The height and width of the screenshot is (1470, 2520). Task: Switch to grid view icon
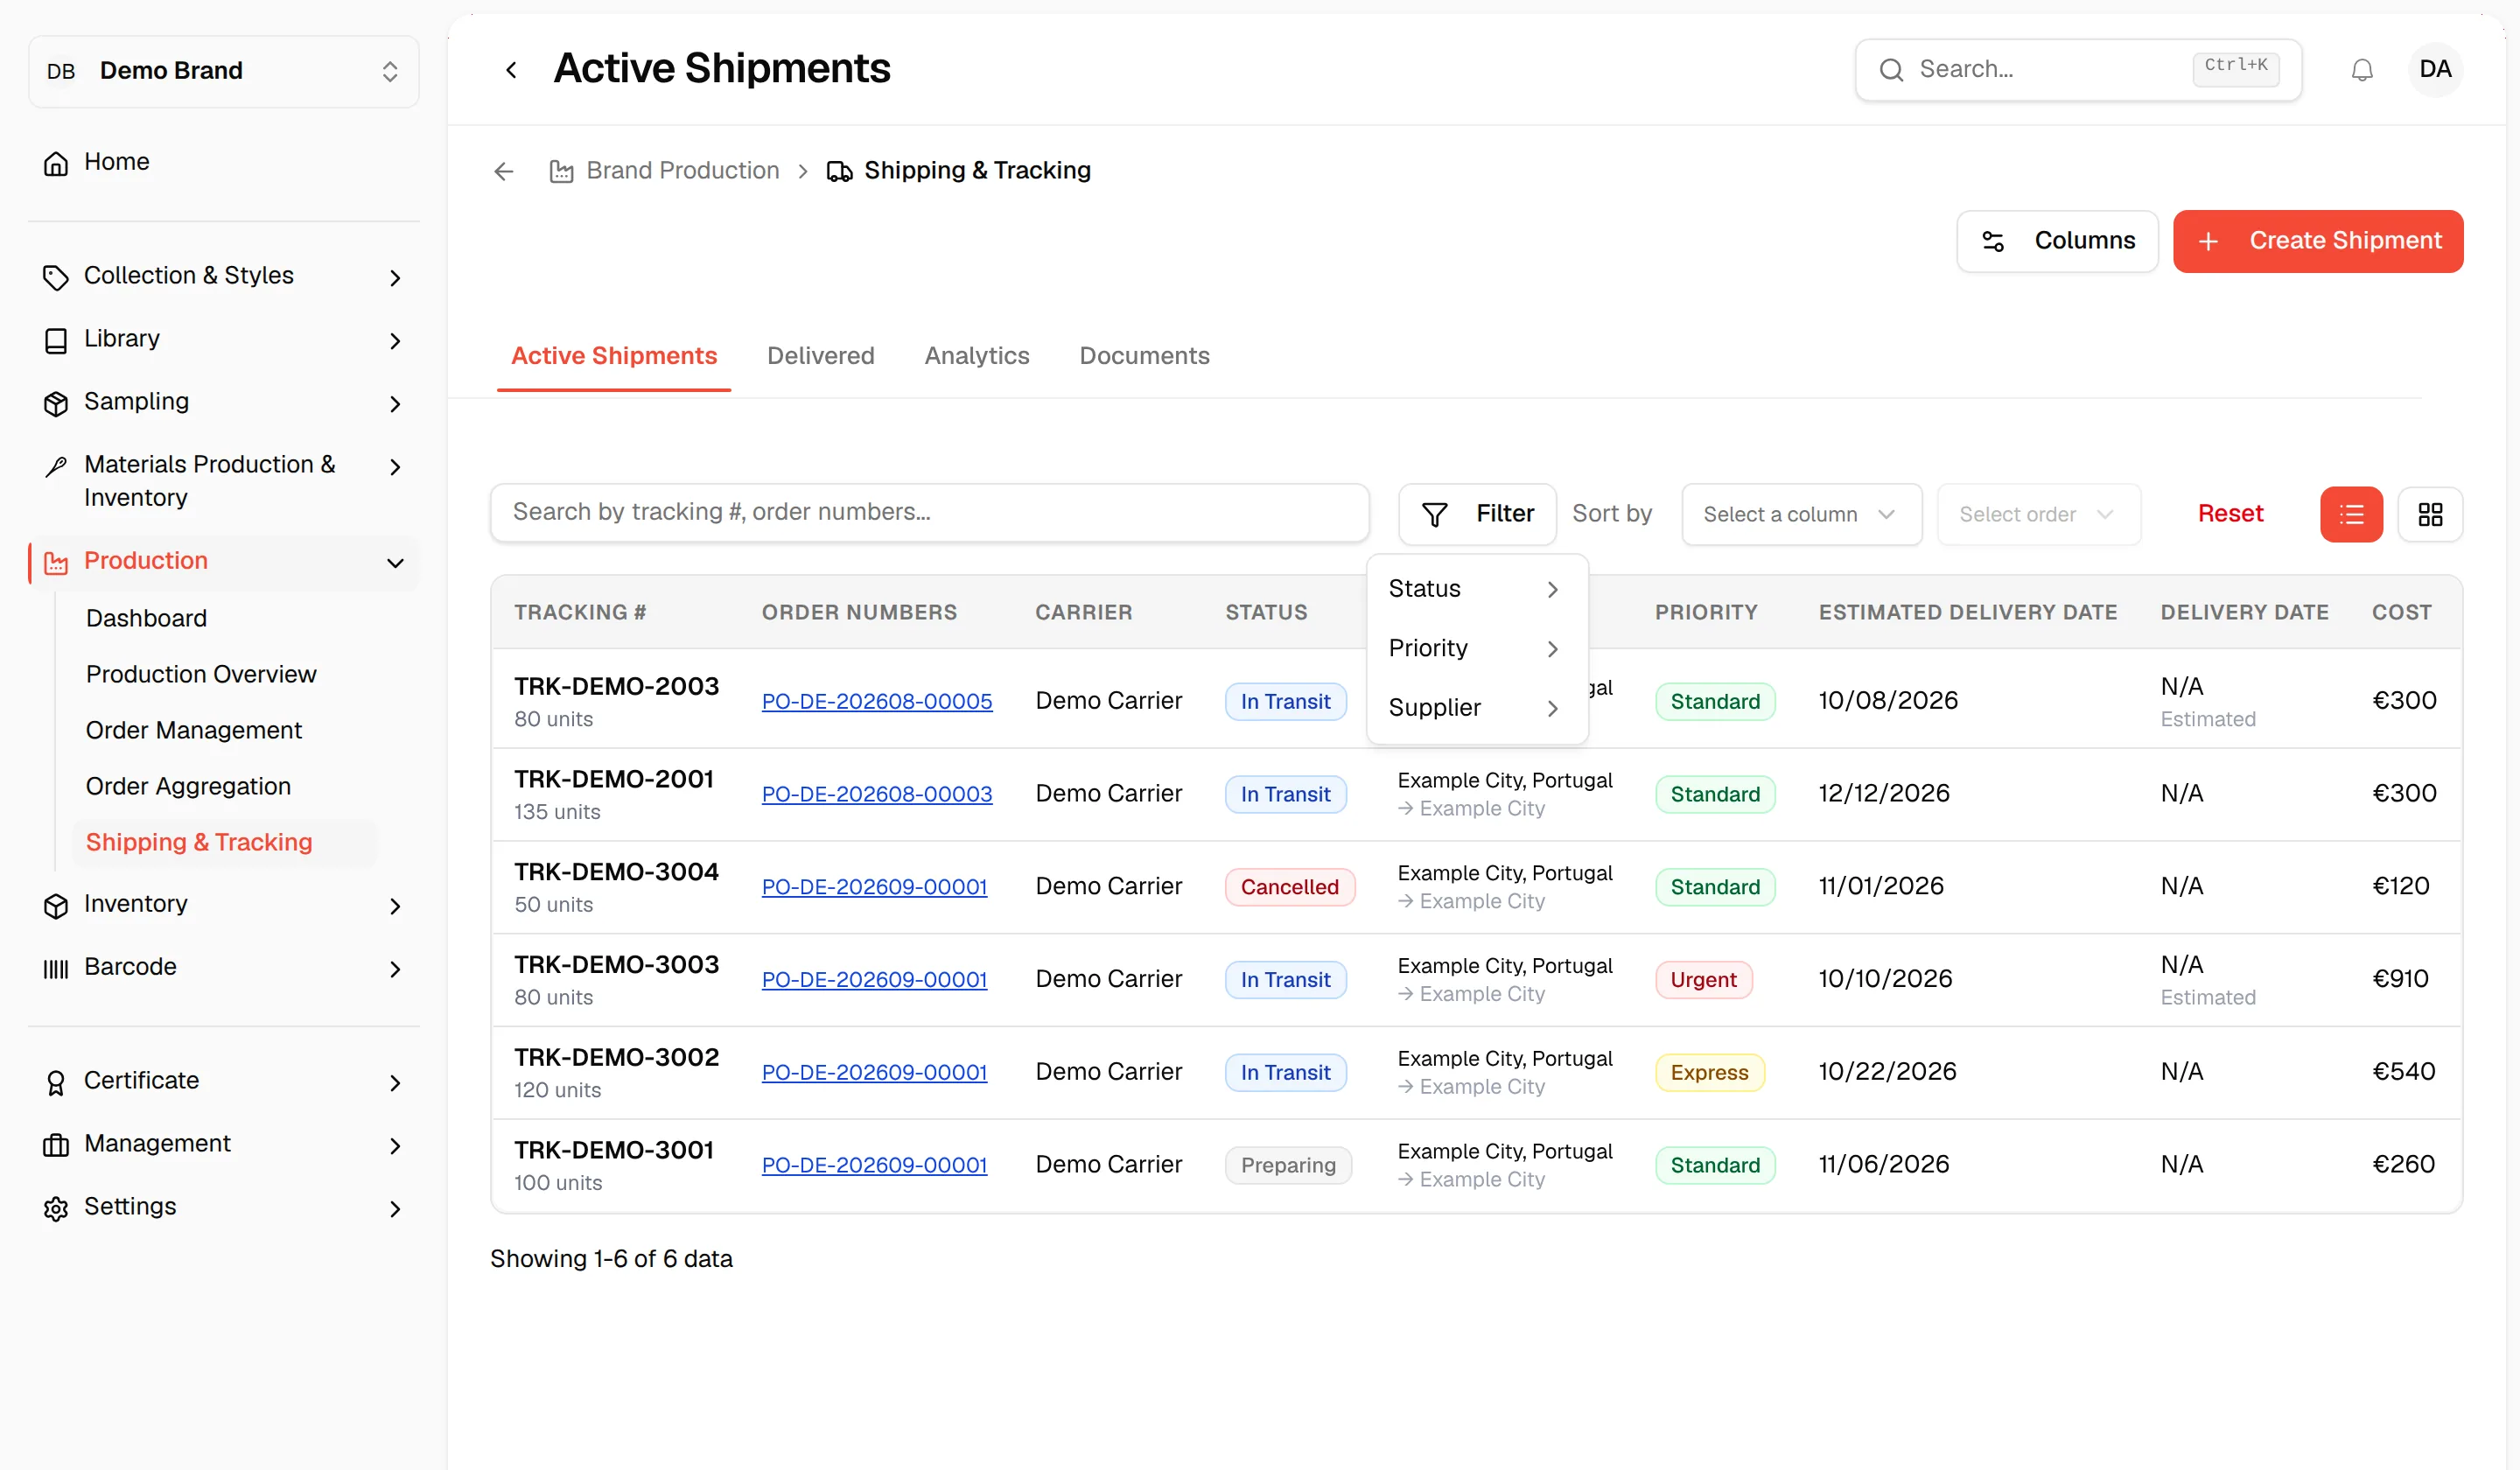click(x=2430, y=514)
